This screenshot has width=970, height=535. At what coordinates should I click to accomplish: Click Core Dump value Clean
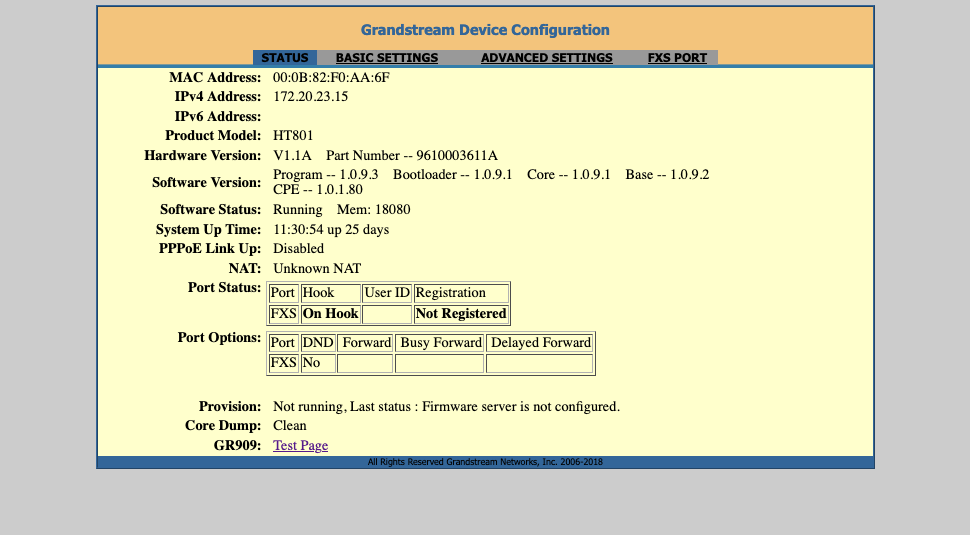click(290, 426)
